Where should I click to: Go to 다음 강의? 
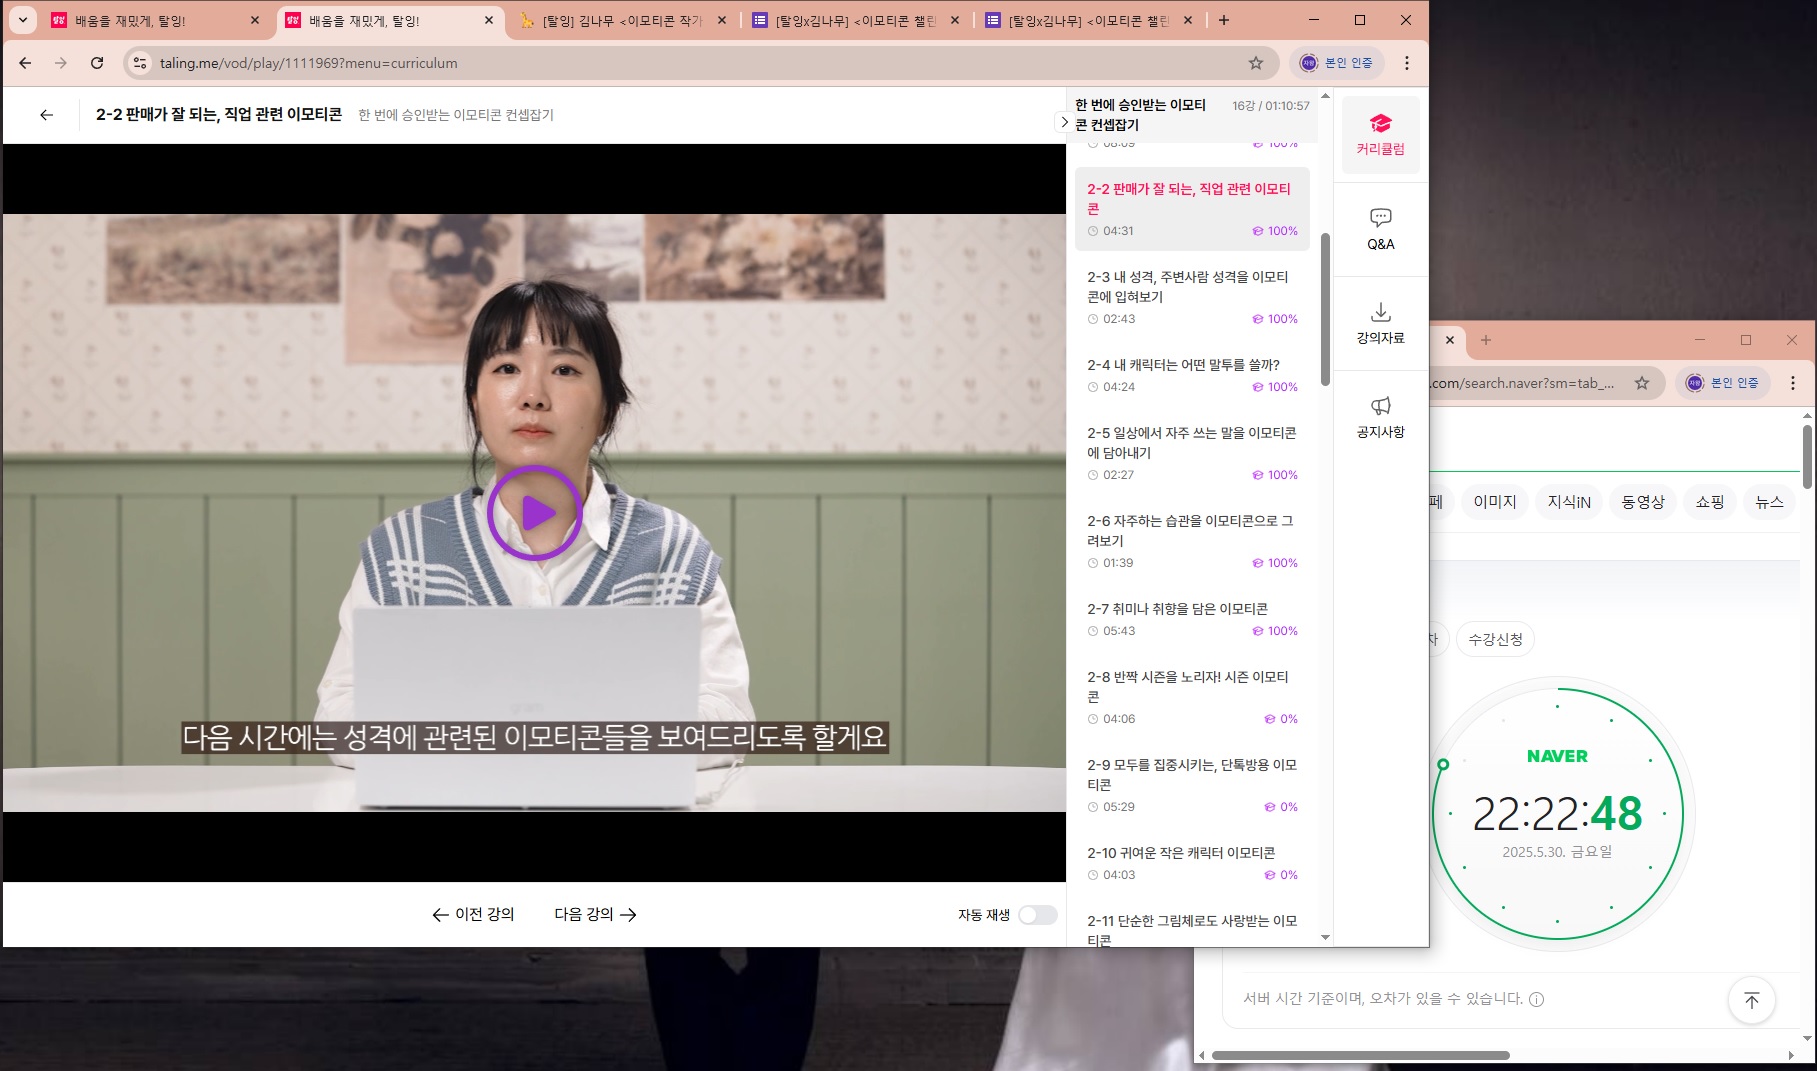point(596,914)
